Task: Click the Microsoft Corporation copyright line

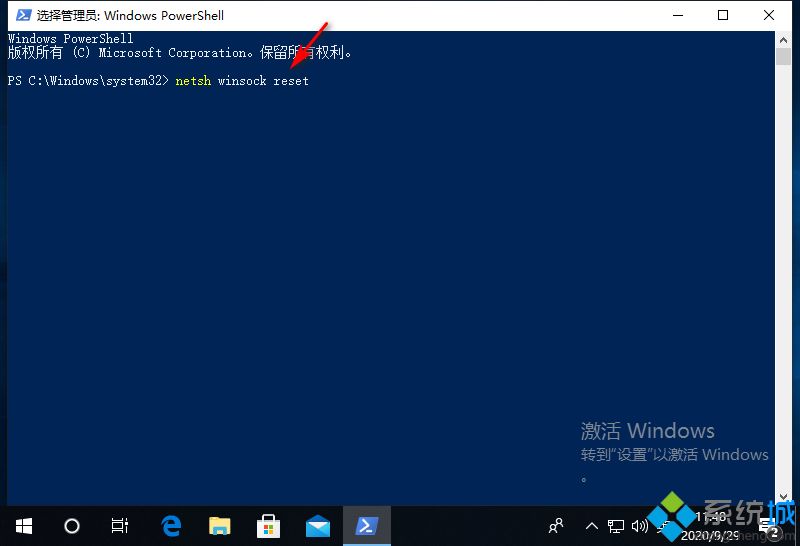Action: click(180, 53)
